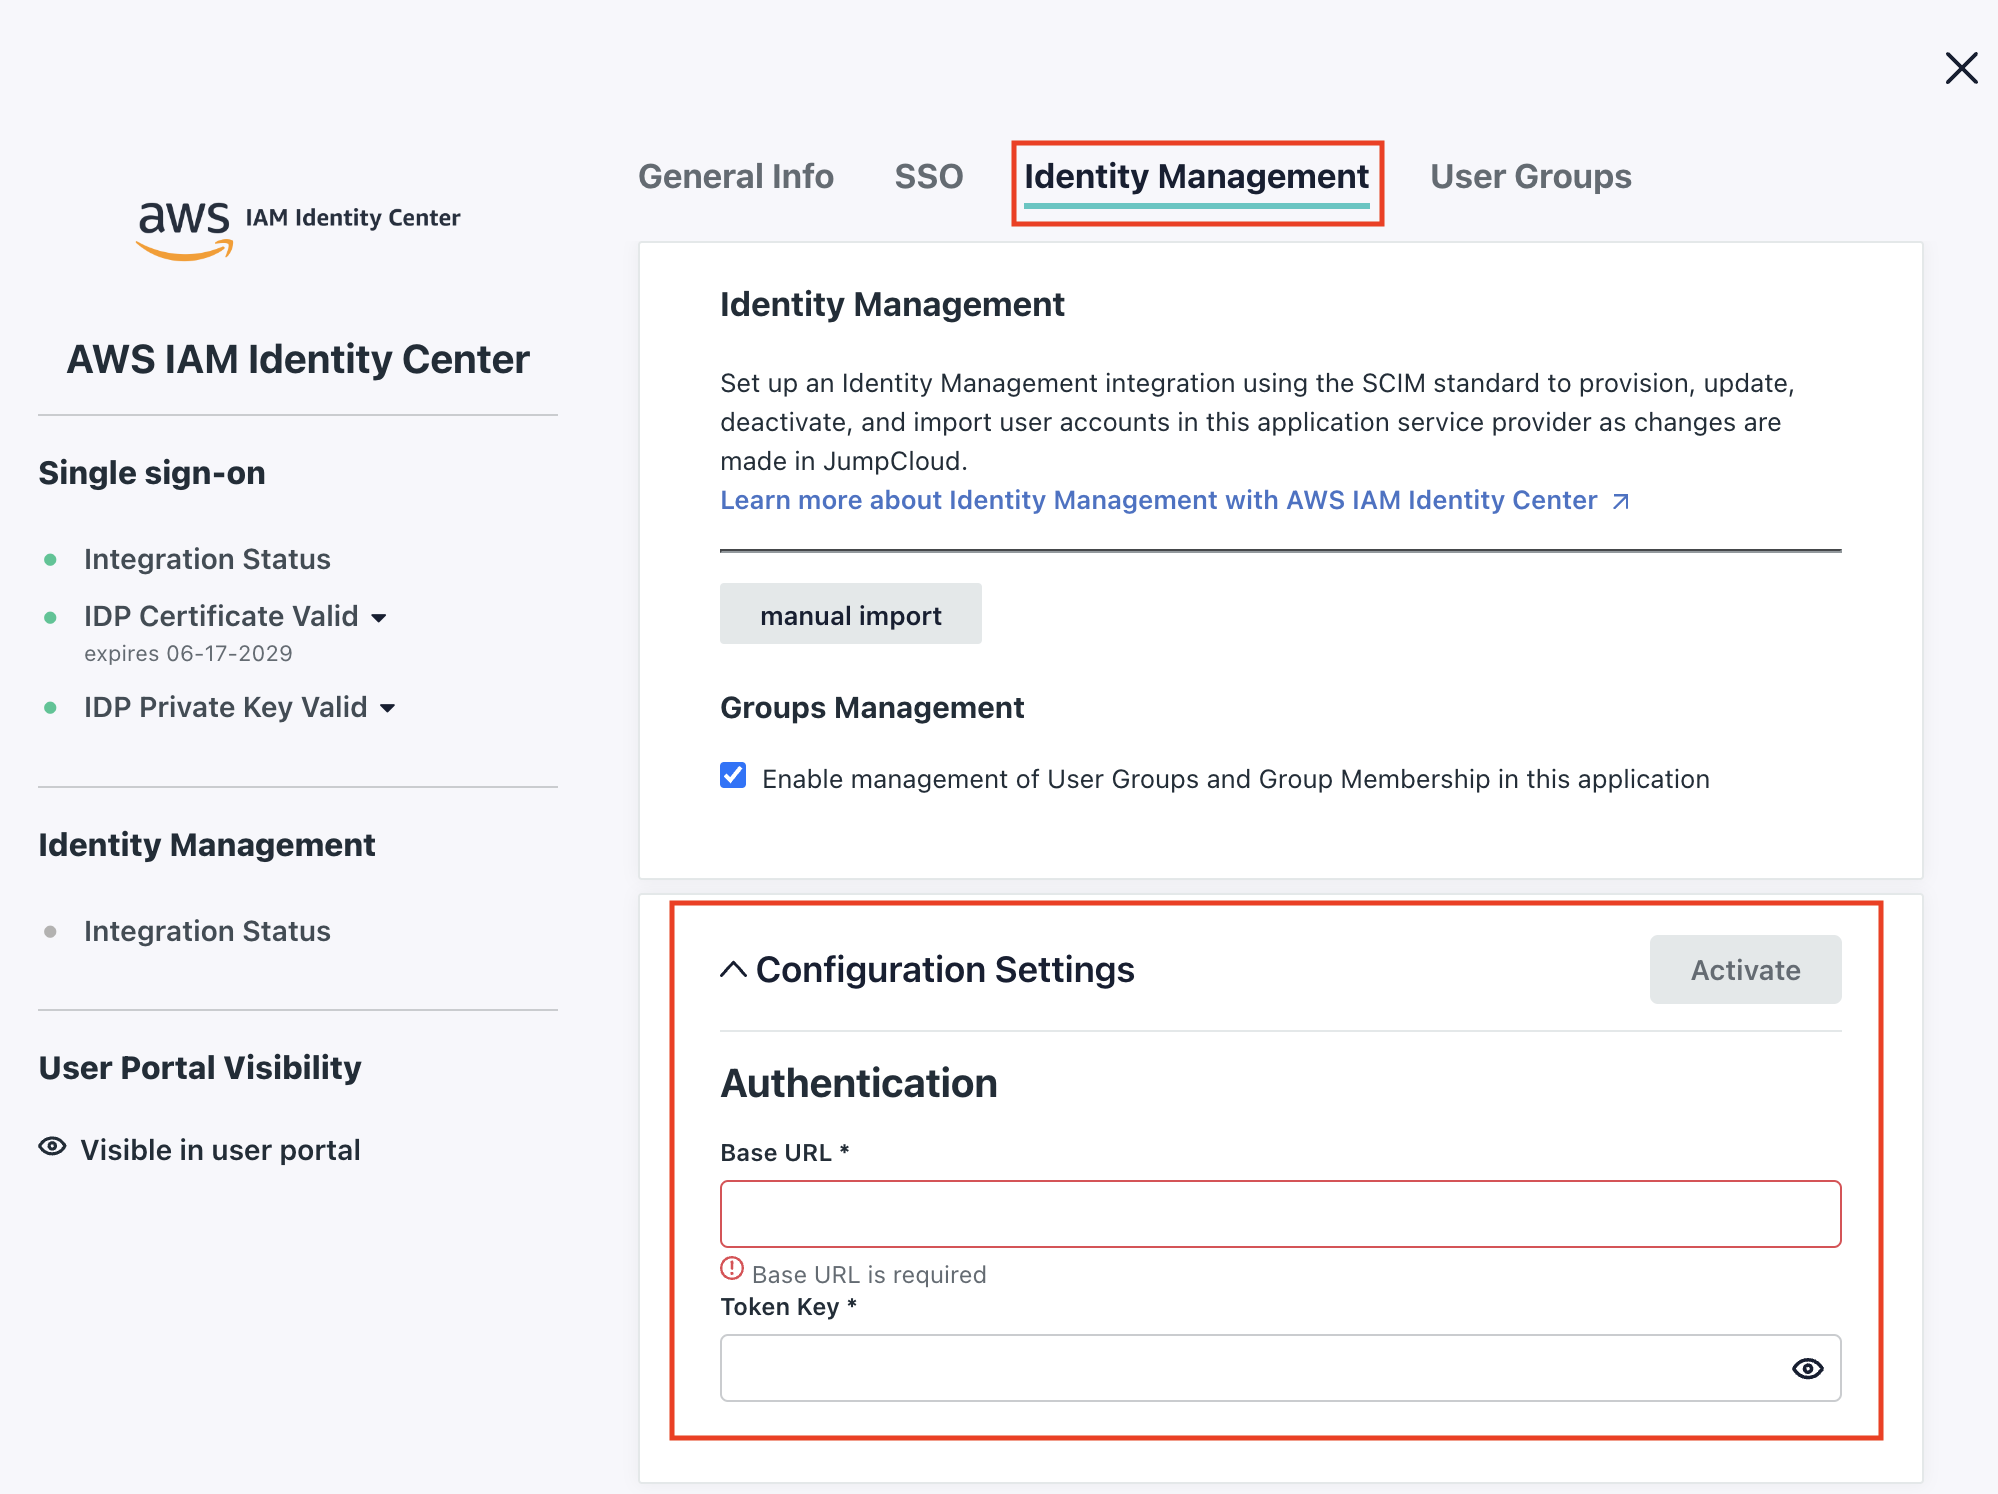The image size is (1998, 1494).
Task: Click green status dot beside Integration Status
Action: point(52,559)
